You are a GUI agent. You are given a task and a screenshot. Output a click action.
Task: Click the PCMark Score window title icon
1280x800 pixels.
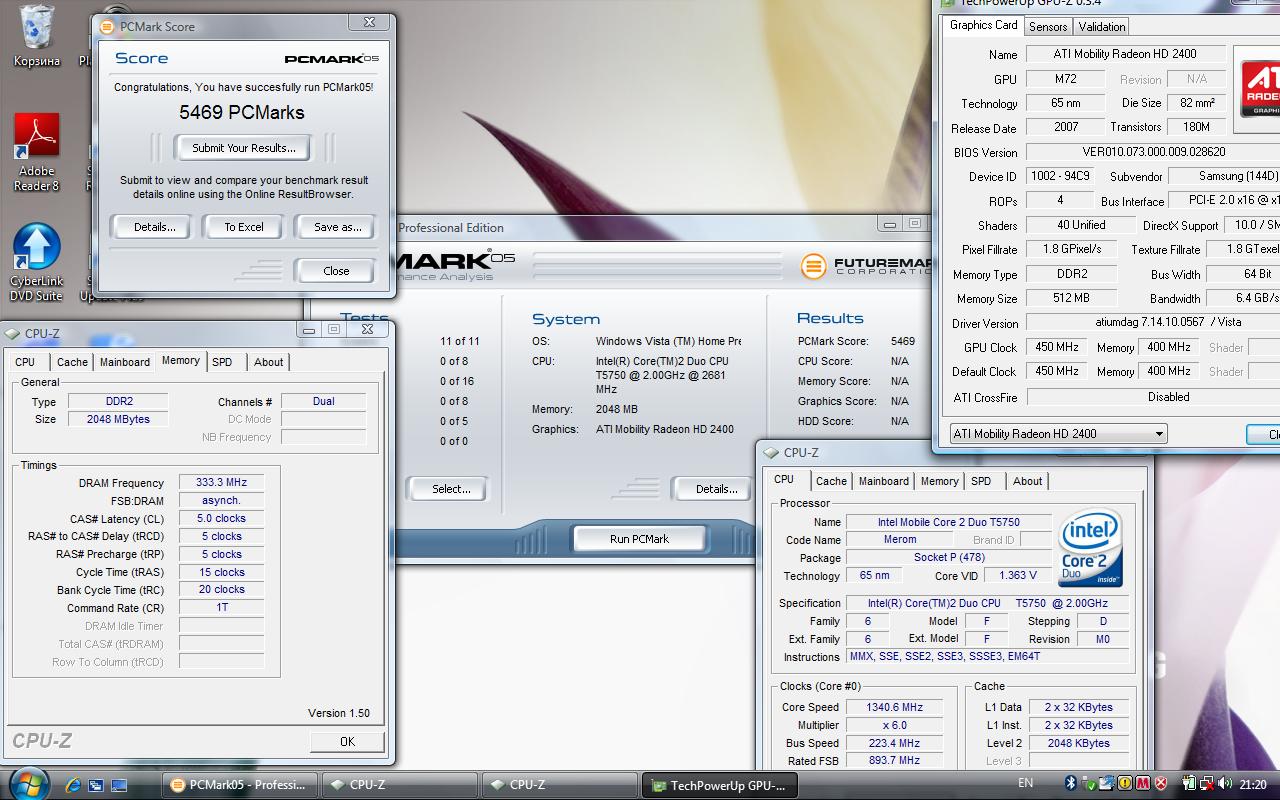[x=107, y=27]
